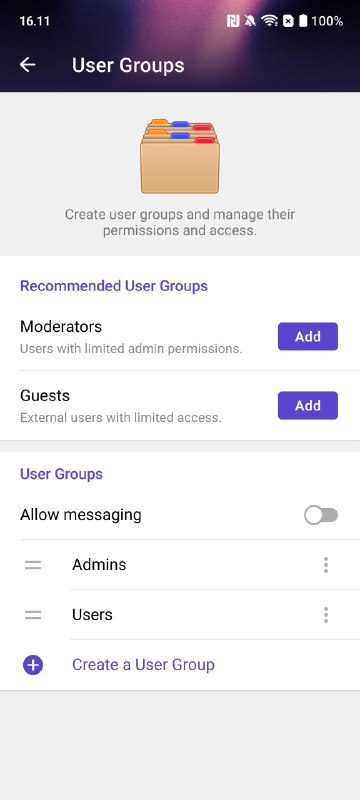Add the Moderators recommended group

pyautogui.click(x=308, y=336)
